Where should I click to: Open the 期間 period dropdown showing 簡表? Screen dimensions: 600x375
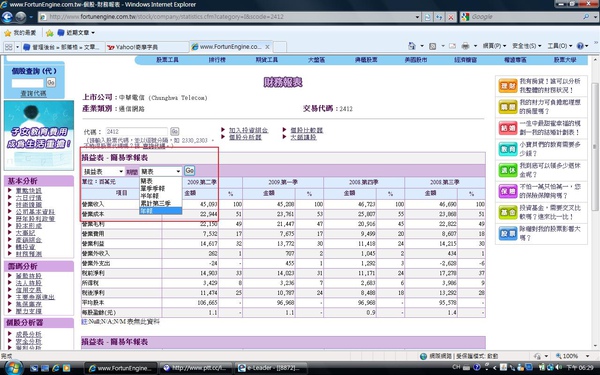tap(160, 171)
